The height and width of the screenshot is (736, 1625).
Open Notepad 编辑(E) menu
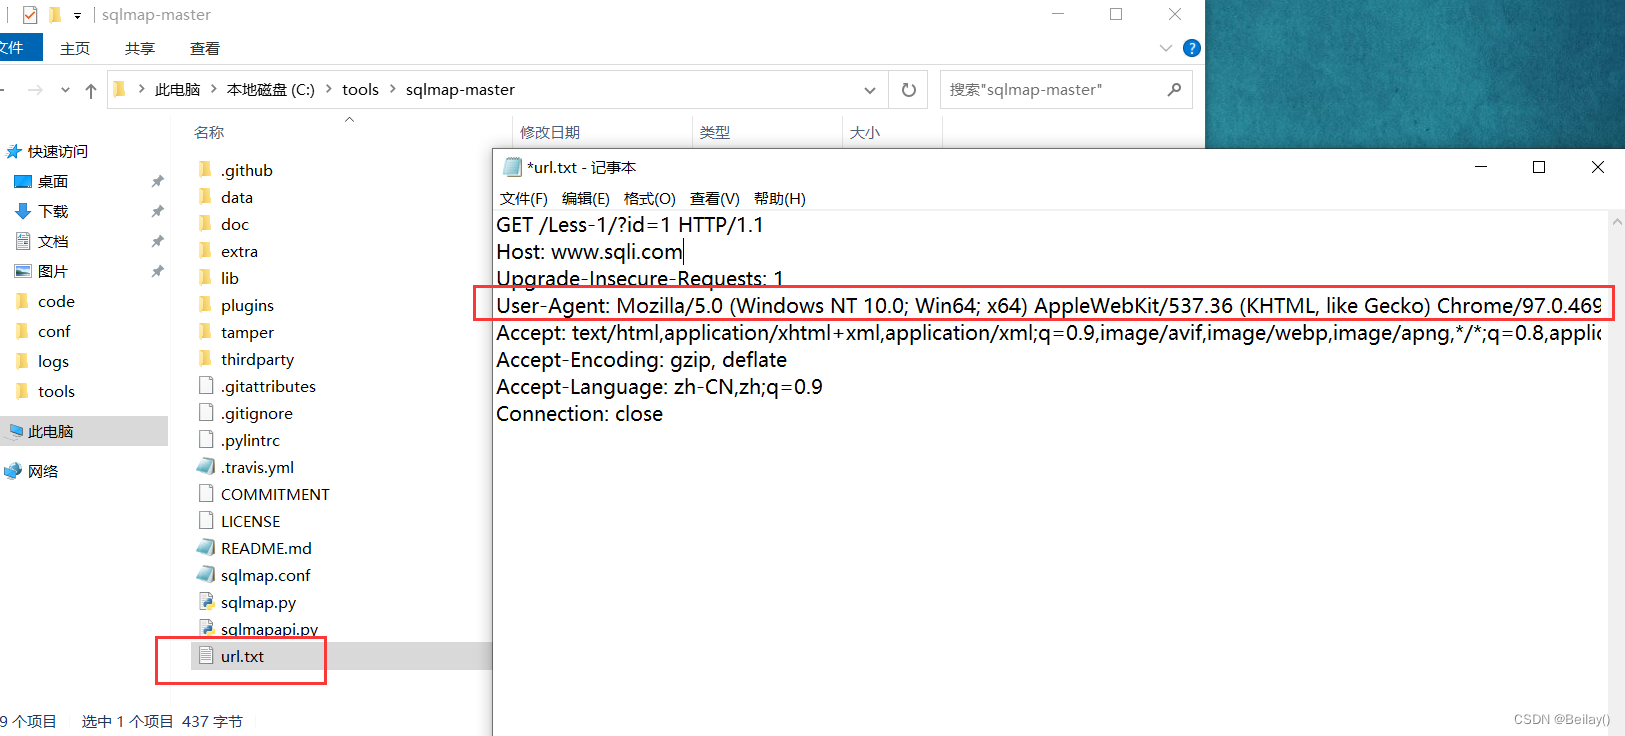point(586,199)
